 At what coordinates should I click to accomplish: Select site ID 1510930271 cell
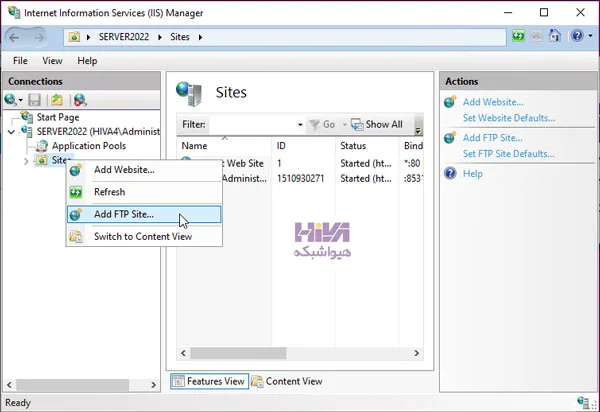pos(300,179)
